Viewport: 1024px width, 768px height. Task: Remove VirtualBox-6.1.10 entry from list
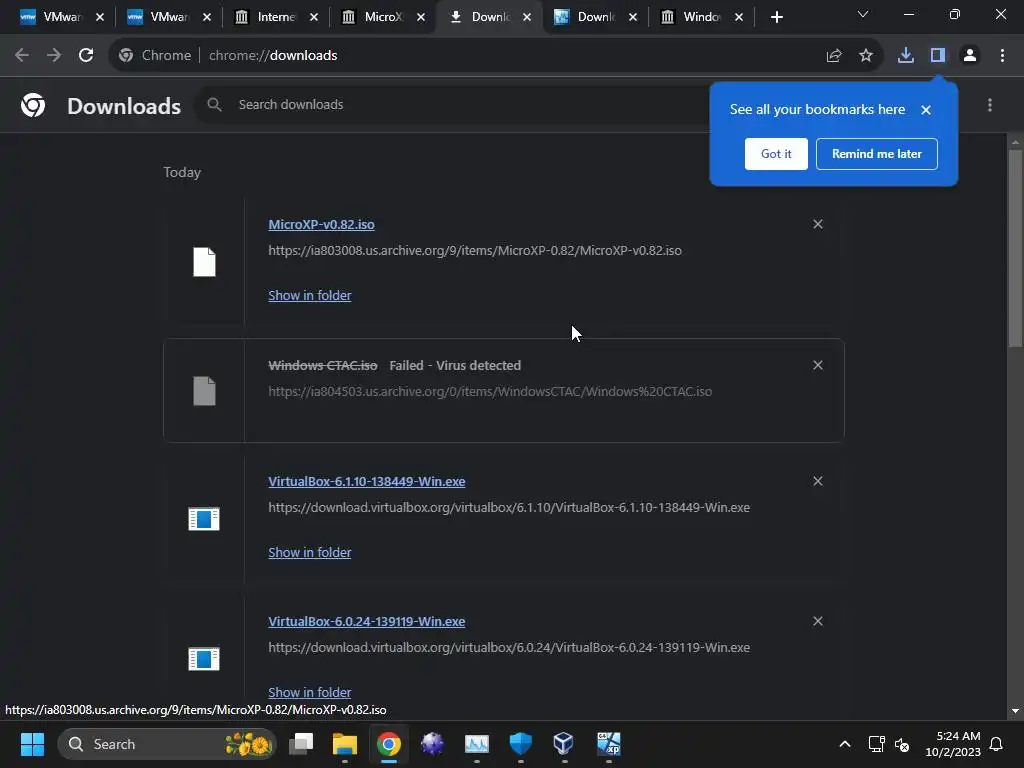click(818, 481)
